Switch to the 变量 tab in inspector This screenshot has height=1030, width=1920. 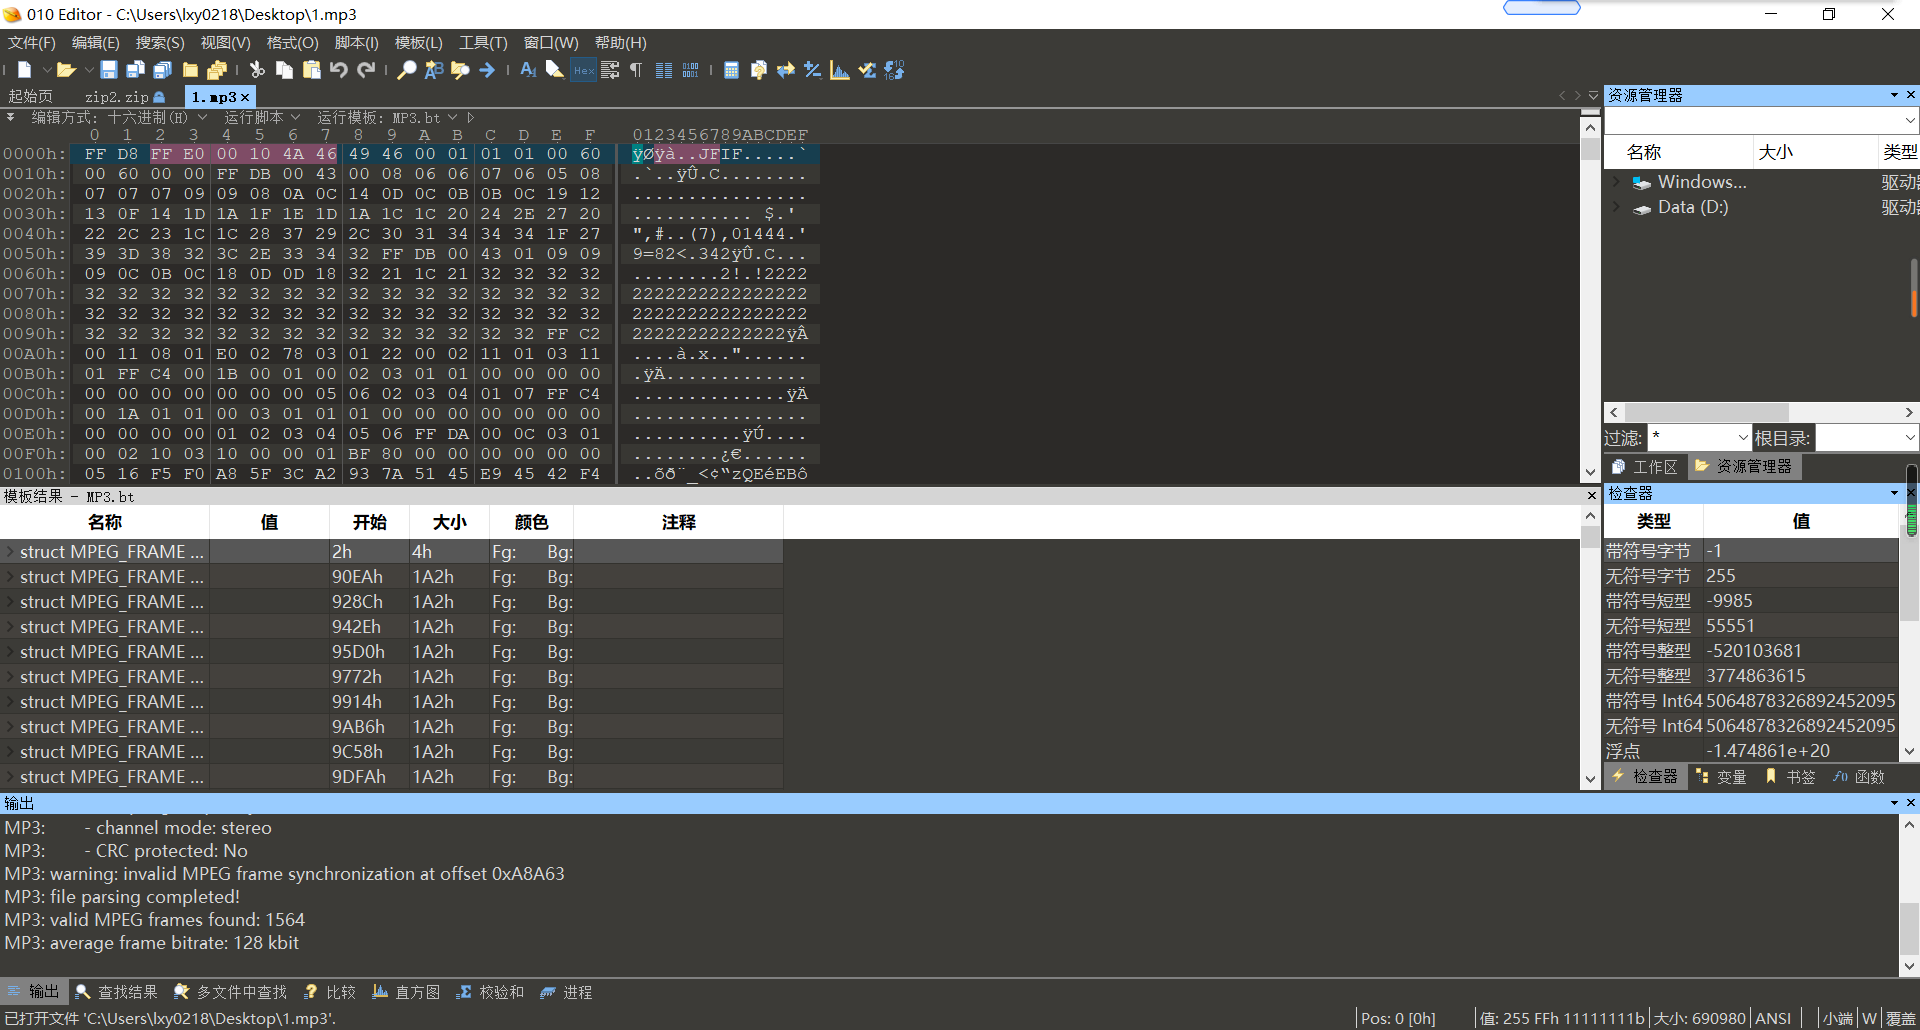(x=1722, y=777)
